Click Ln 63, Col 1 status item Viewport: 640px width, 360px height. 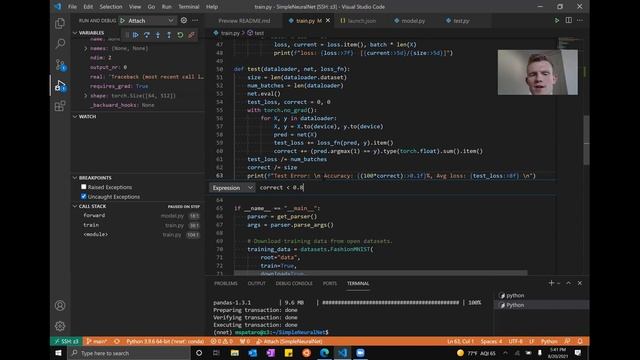click(460, 341)
